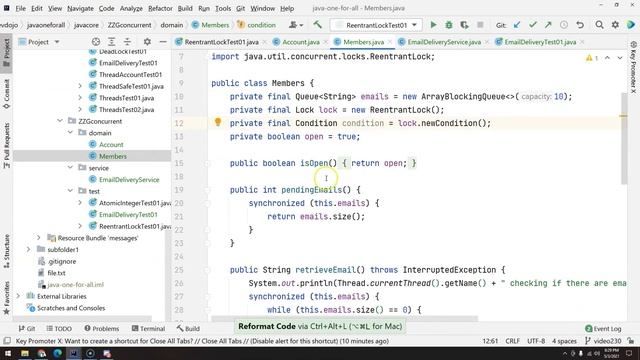Click the yellow intention lightbulb

(218, 122)
